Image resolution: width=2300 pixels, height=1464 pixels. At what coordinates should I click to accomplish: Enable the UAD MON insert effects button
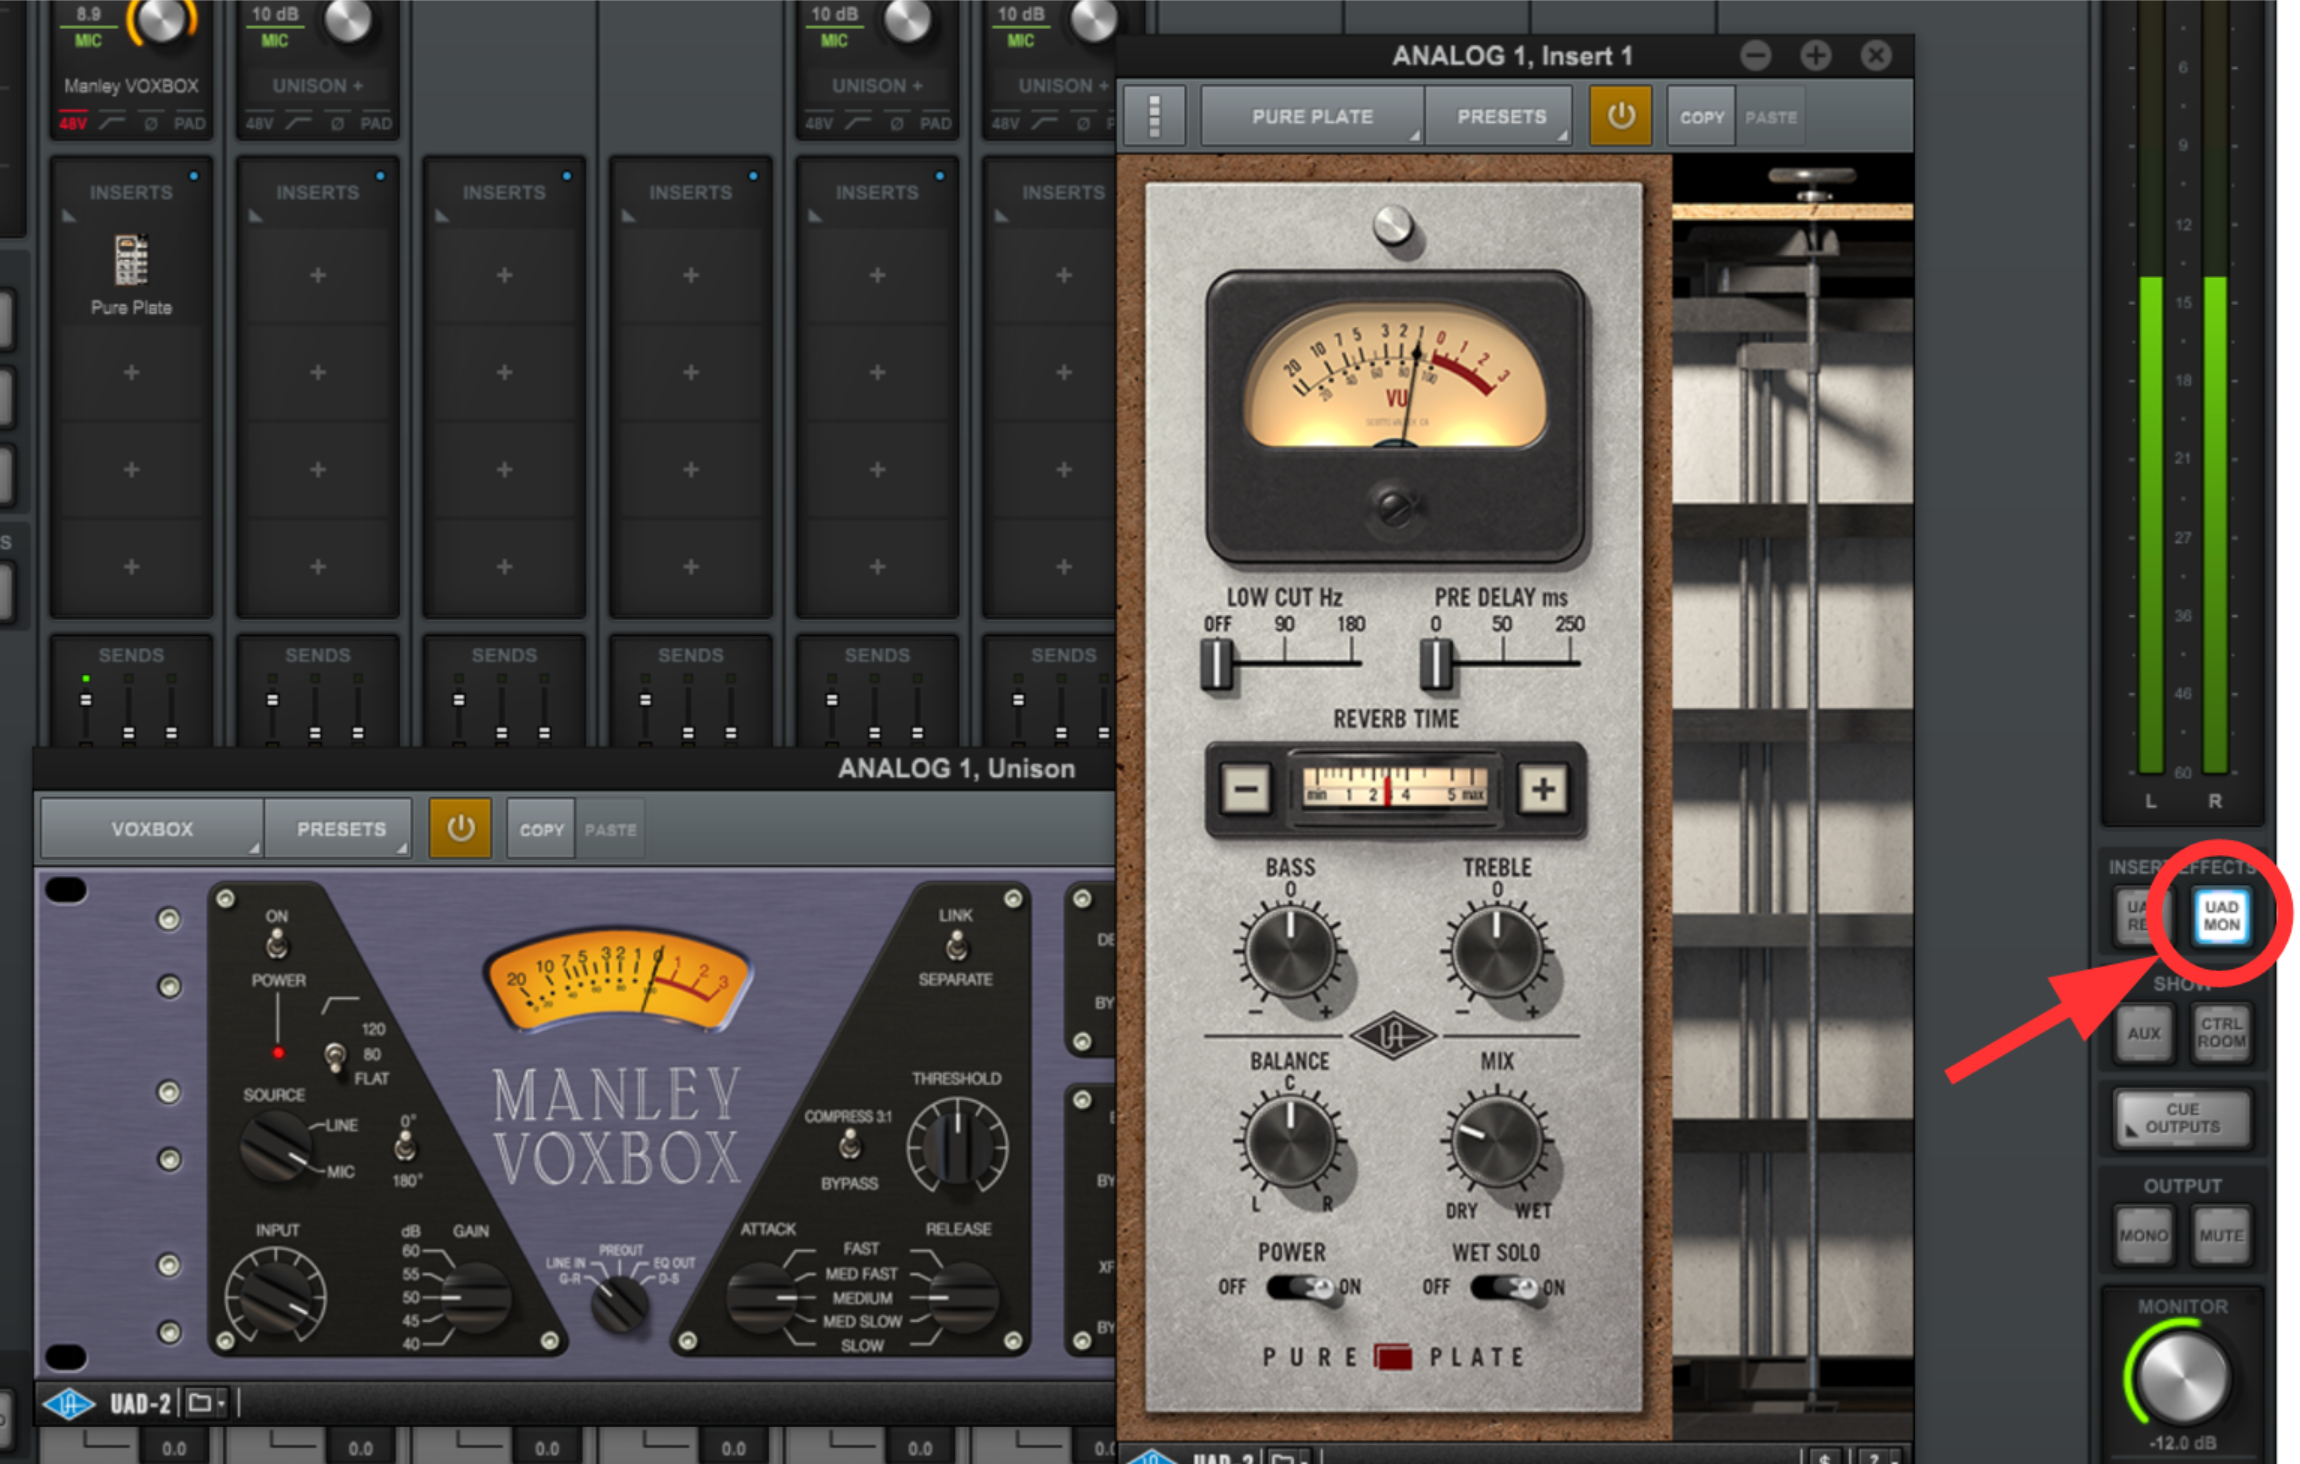(2221, 916)
